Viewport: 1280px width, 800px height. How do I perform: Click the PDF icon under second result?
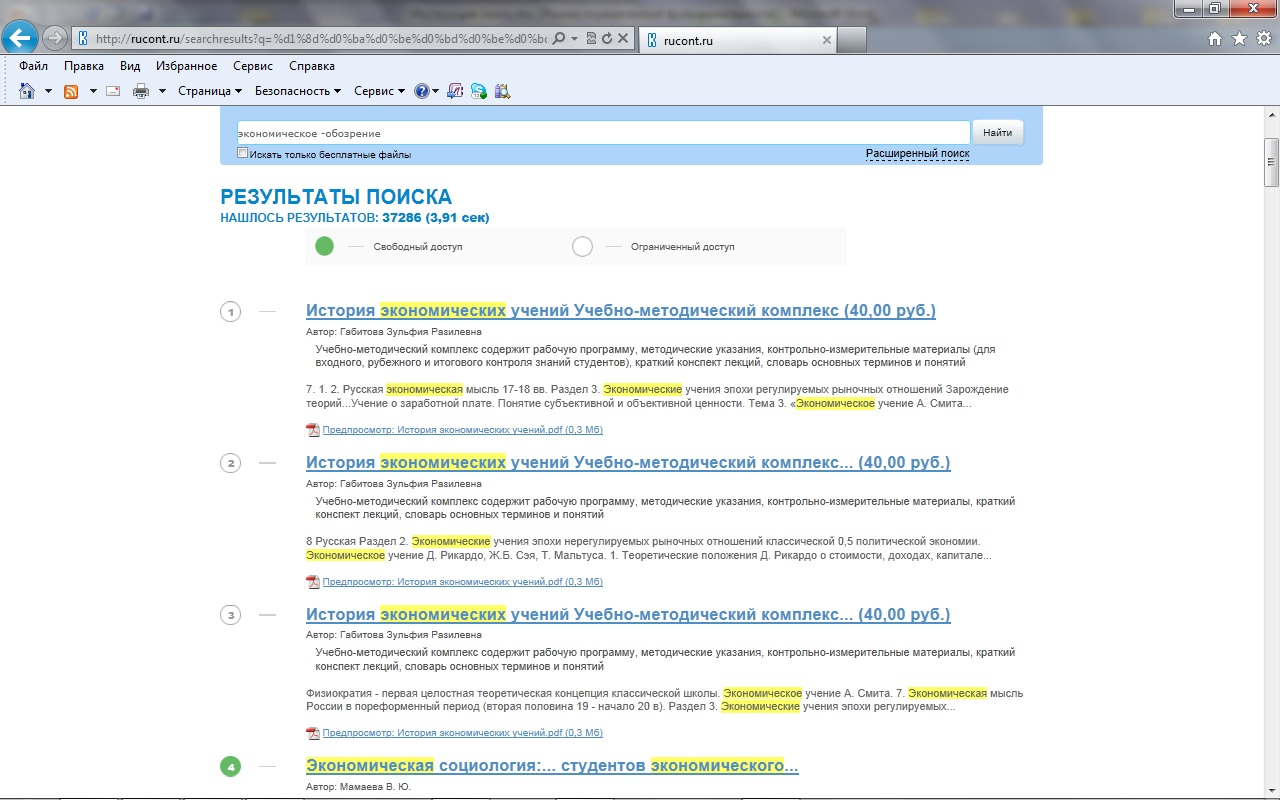313,582
